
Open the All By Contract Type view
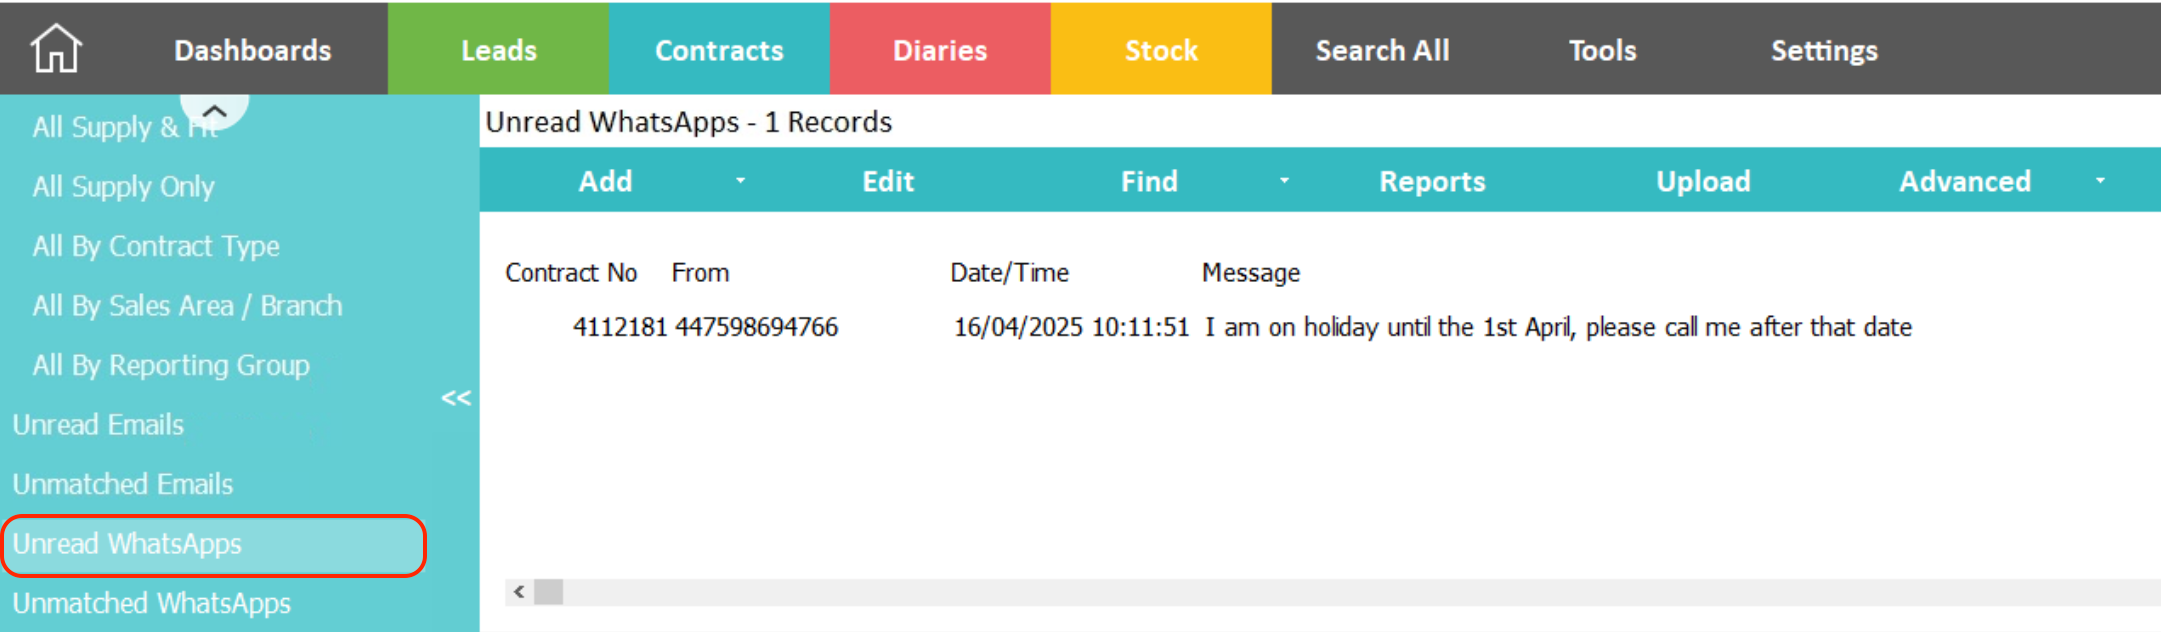(156, 246)
